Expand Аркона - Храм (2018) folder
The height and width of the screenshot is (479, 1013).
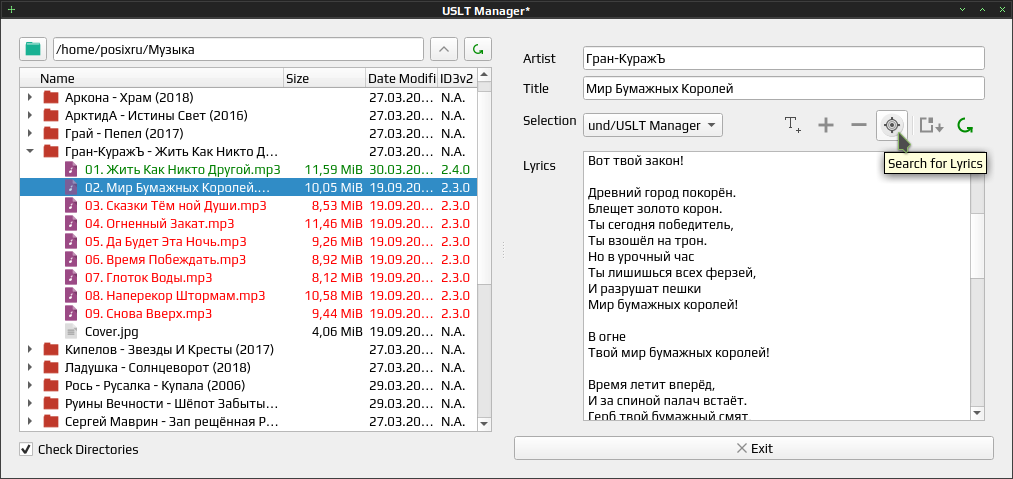[30, 98]
